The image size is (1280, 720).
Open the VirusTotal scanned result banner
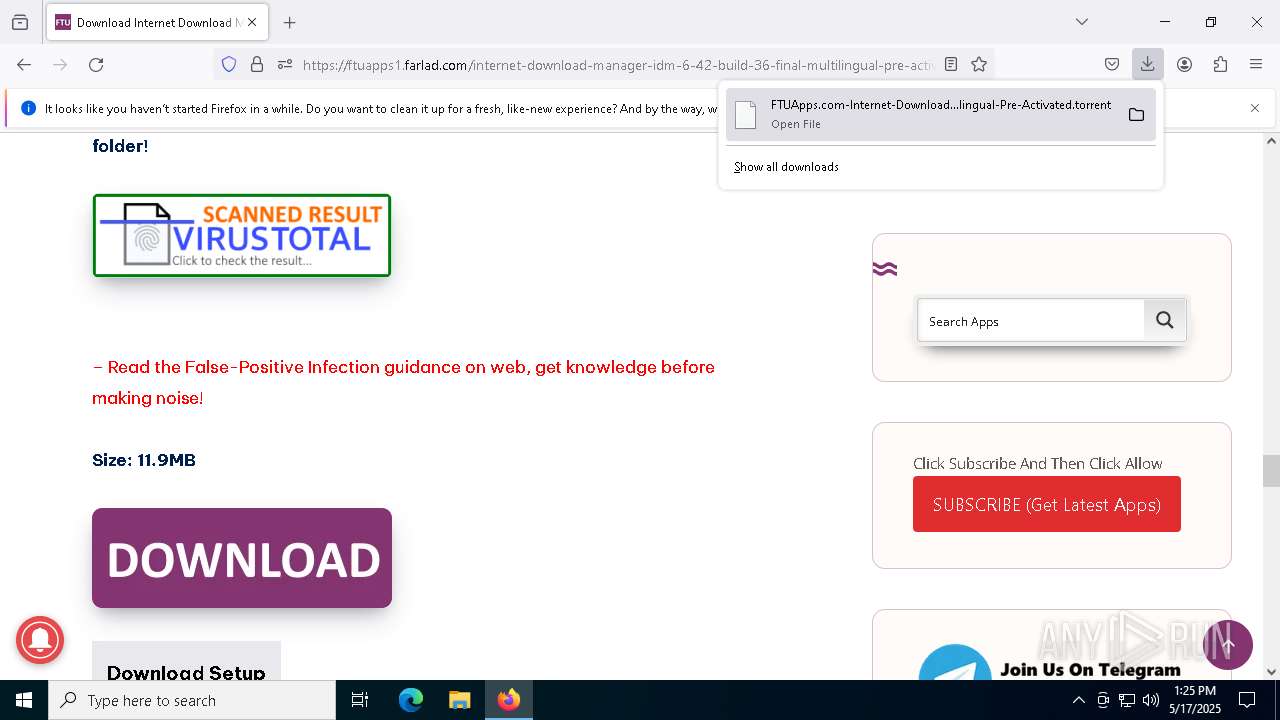click(x=242, y=235)
